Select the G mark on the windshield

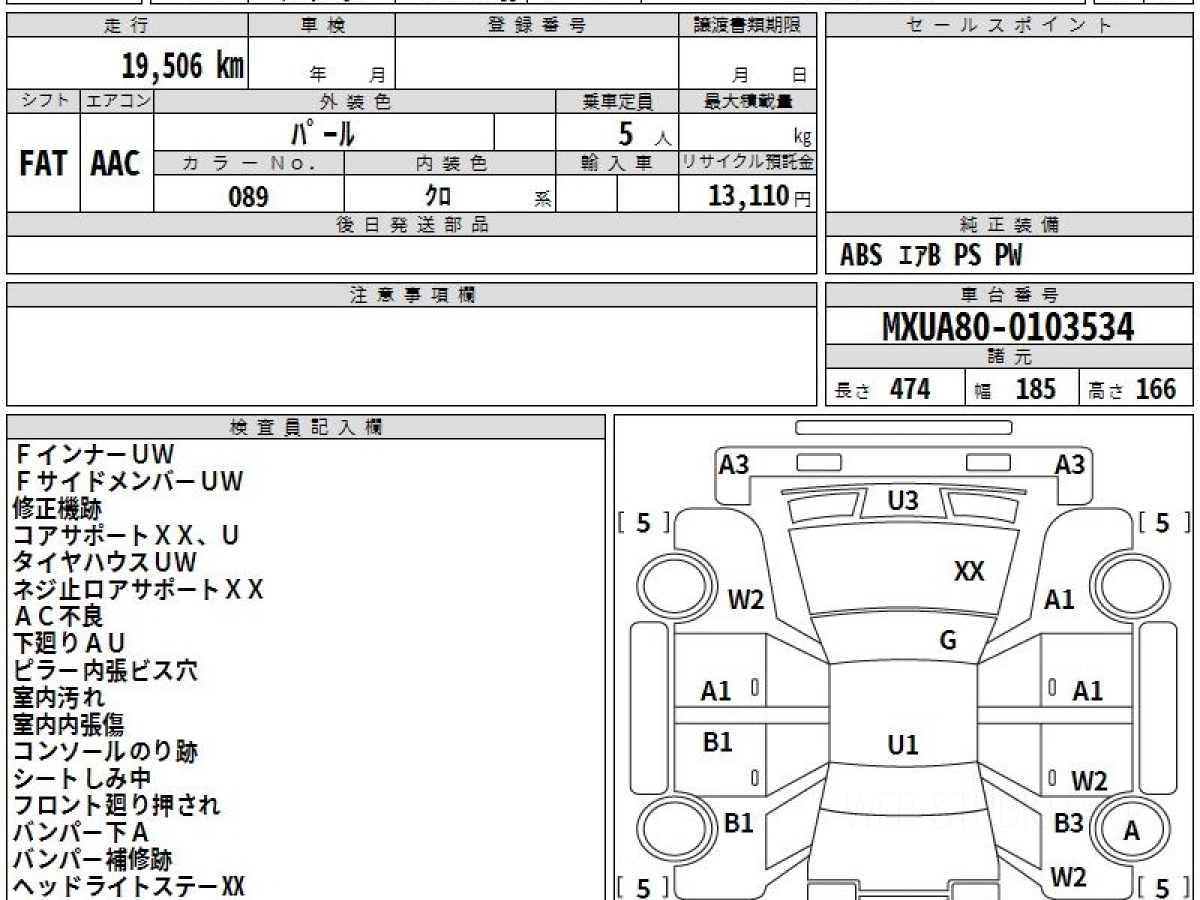point(948,641)
